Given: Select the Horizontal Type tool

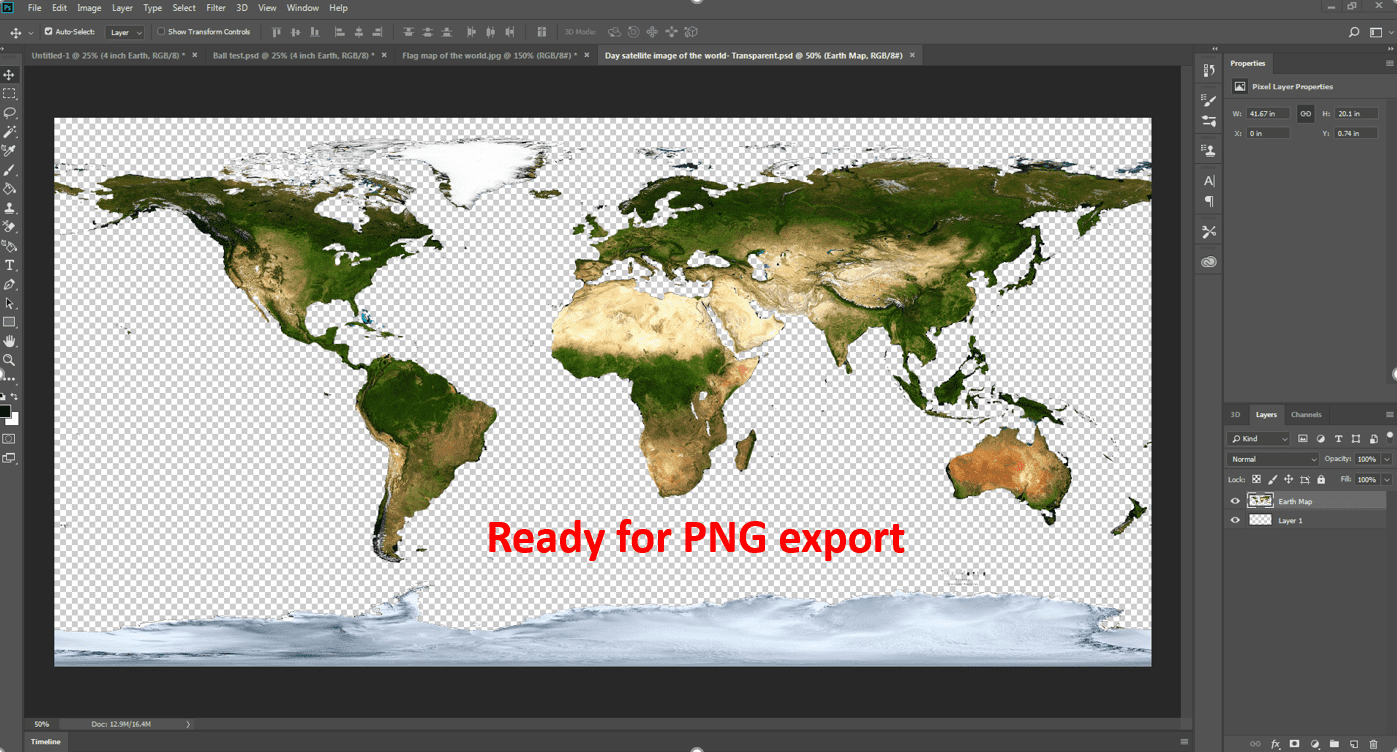Looking at the screenshot, I should (x=10, y=265).
